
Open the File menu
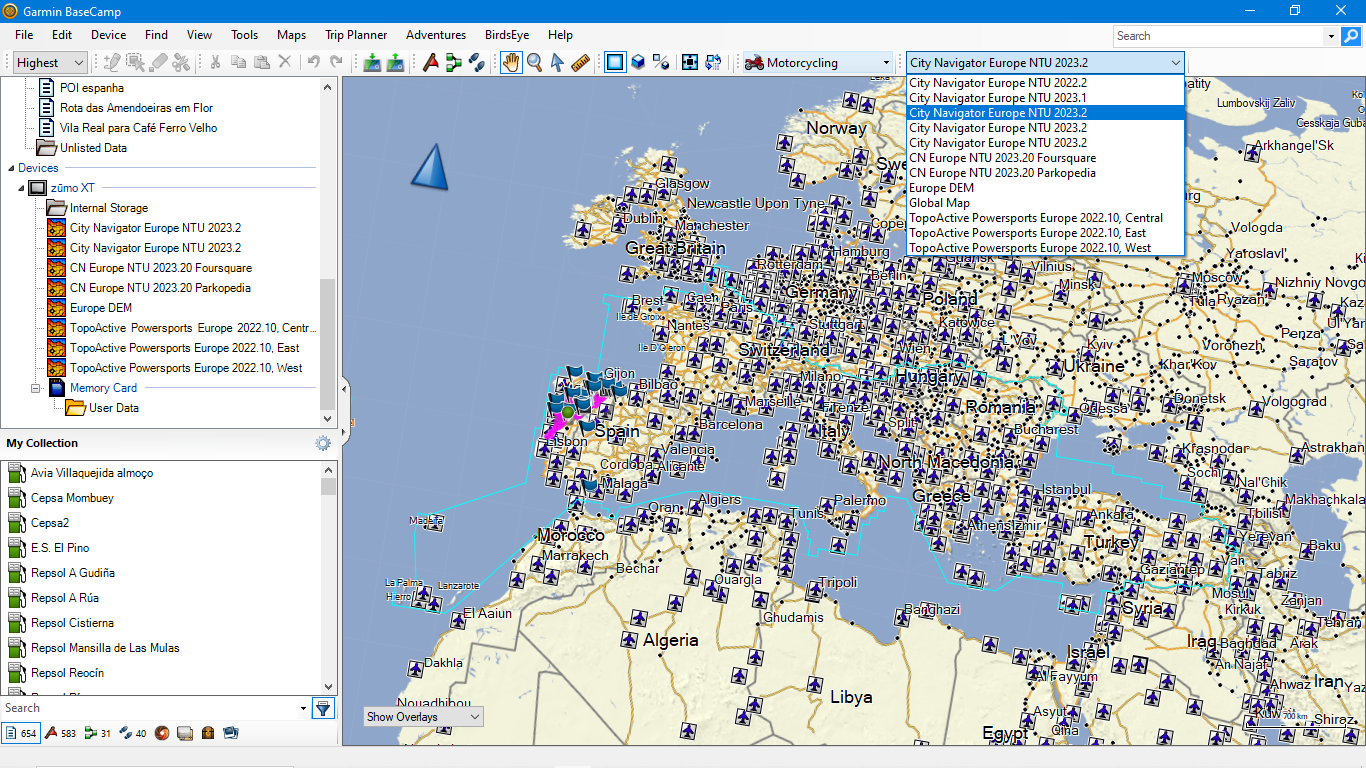click(x=24, y=35)
